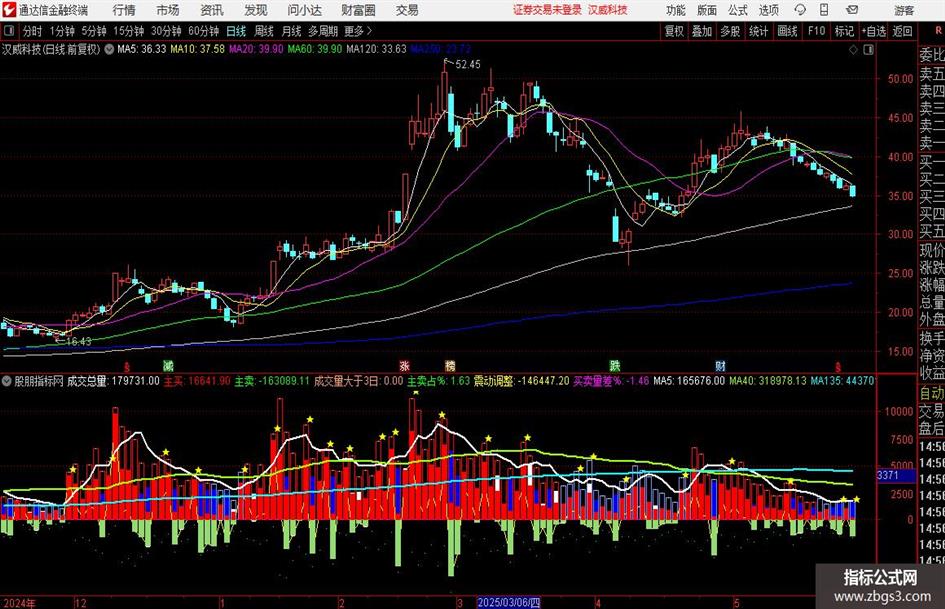The image size is (945, 609).
Task: Click the red R marker in toolbar corner
Action: tap(937, 31)
